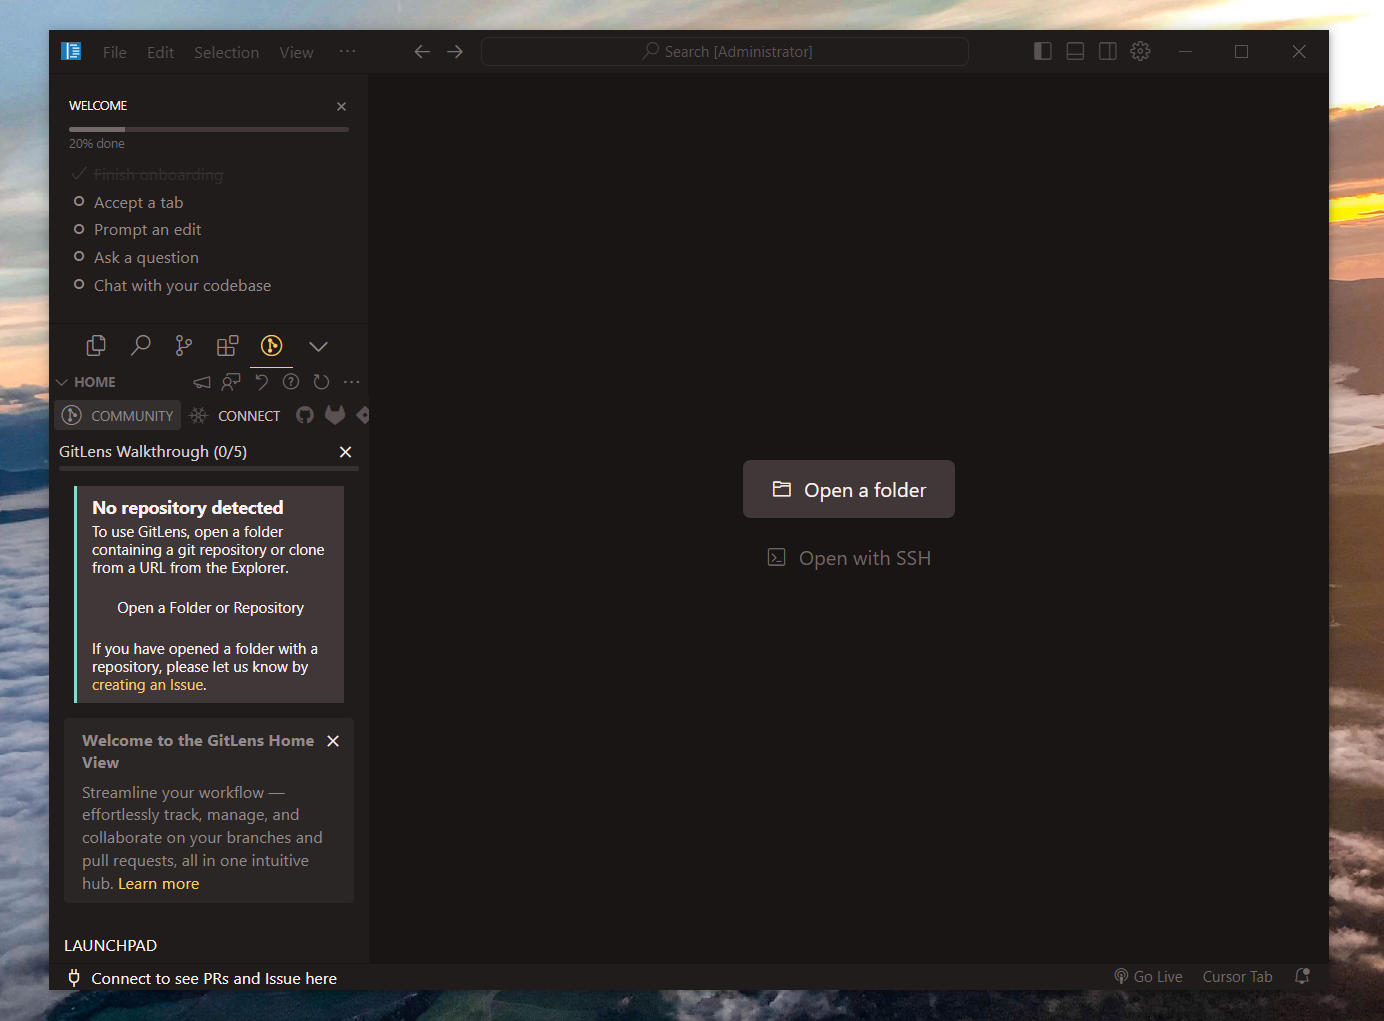Click the COMMUNITY edition button

[118, 416]
